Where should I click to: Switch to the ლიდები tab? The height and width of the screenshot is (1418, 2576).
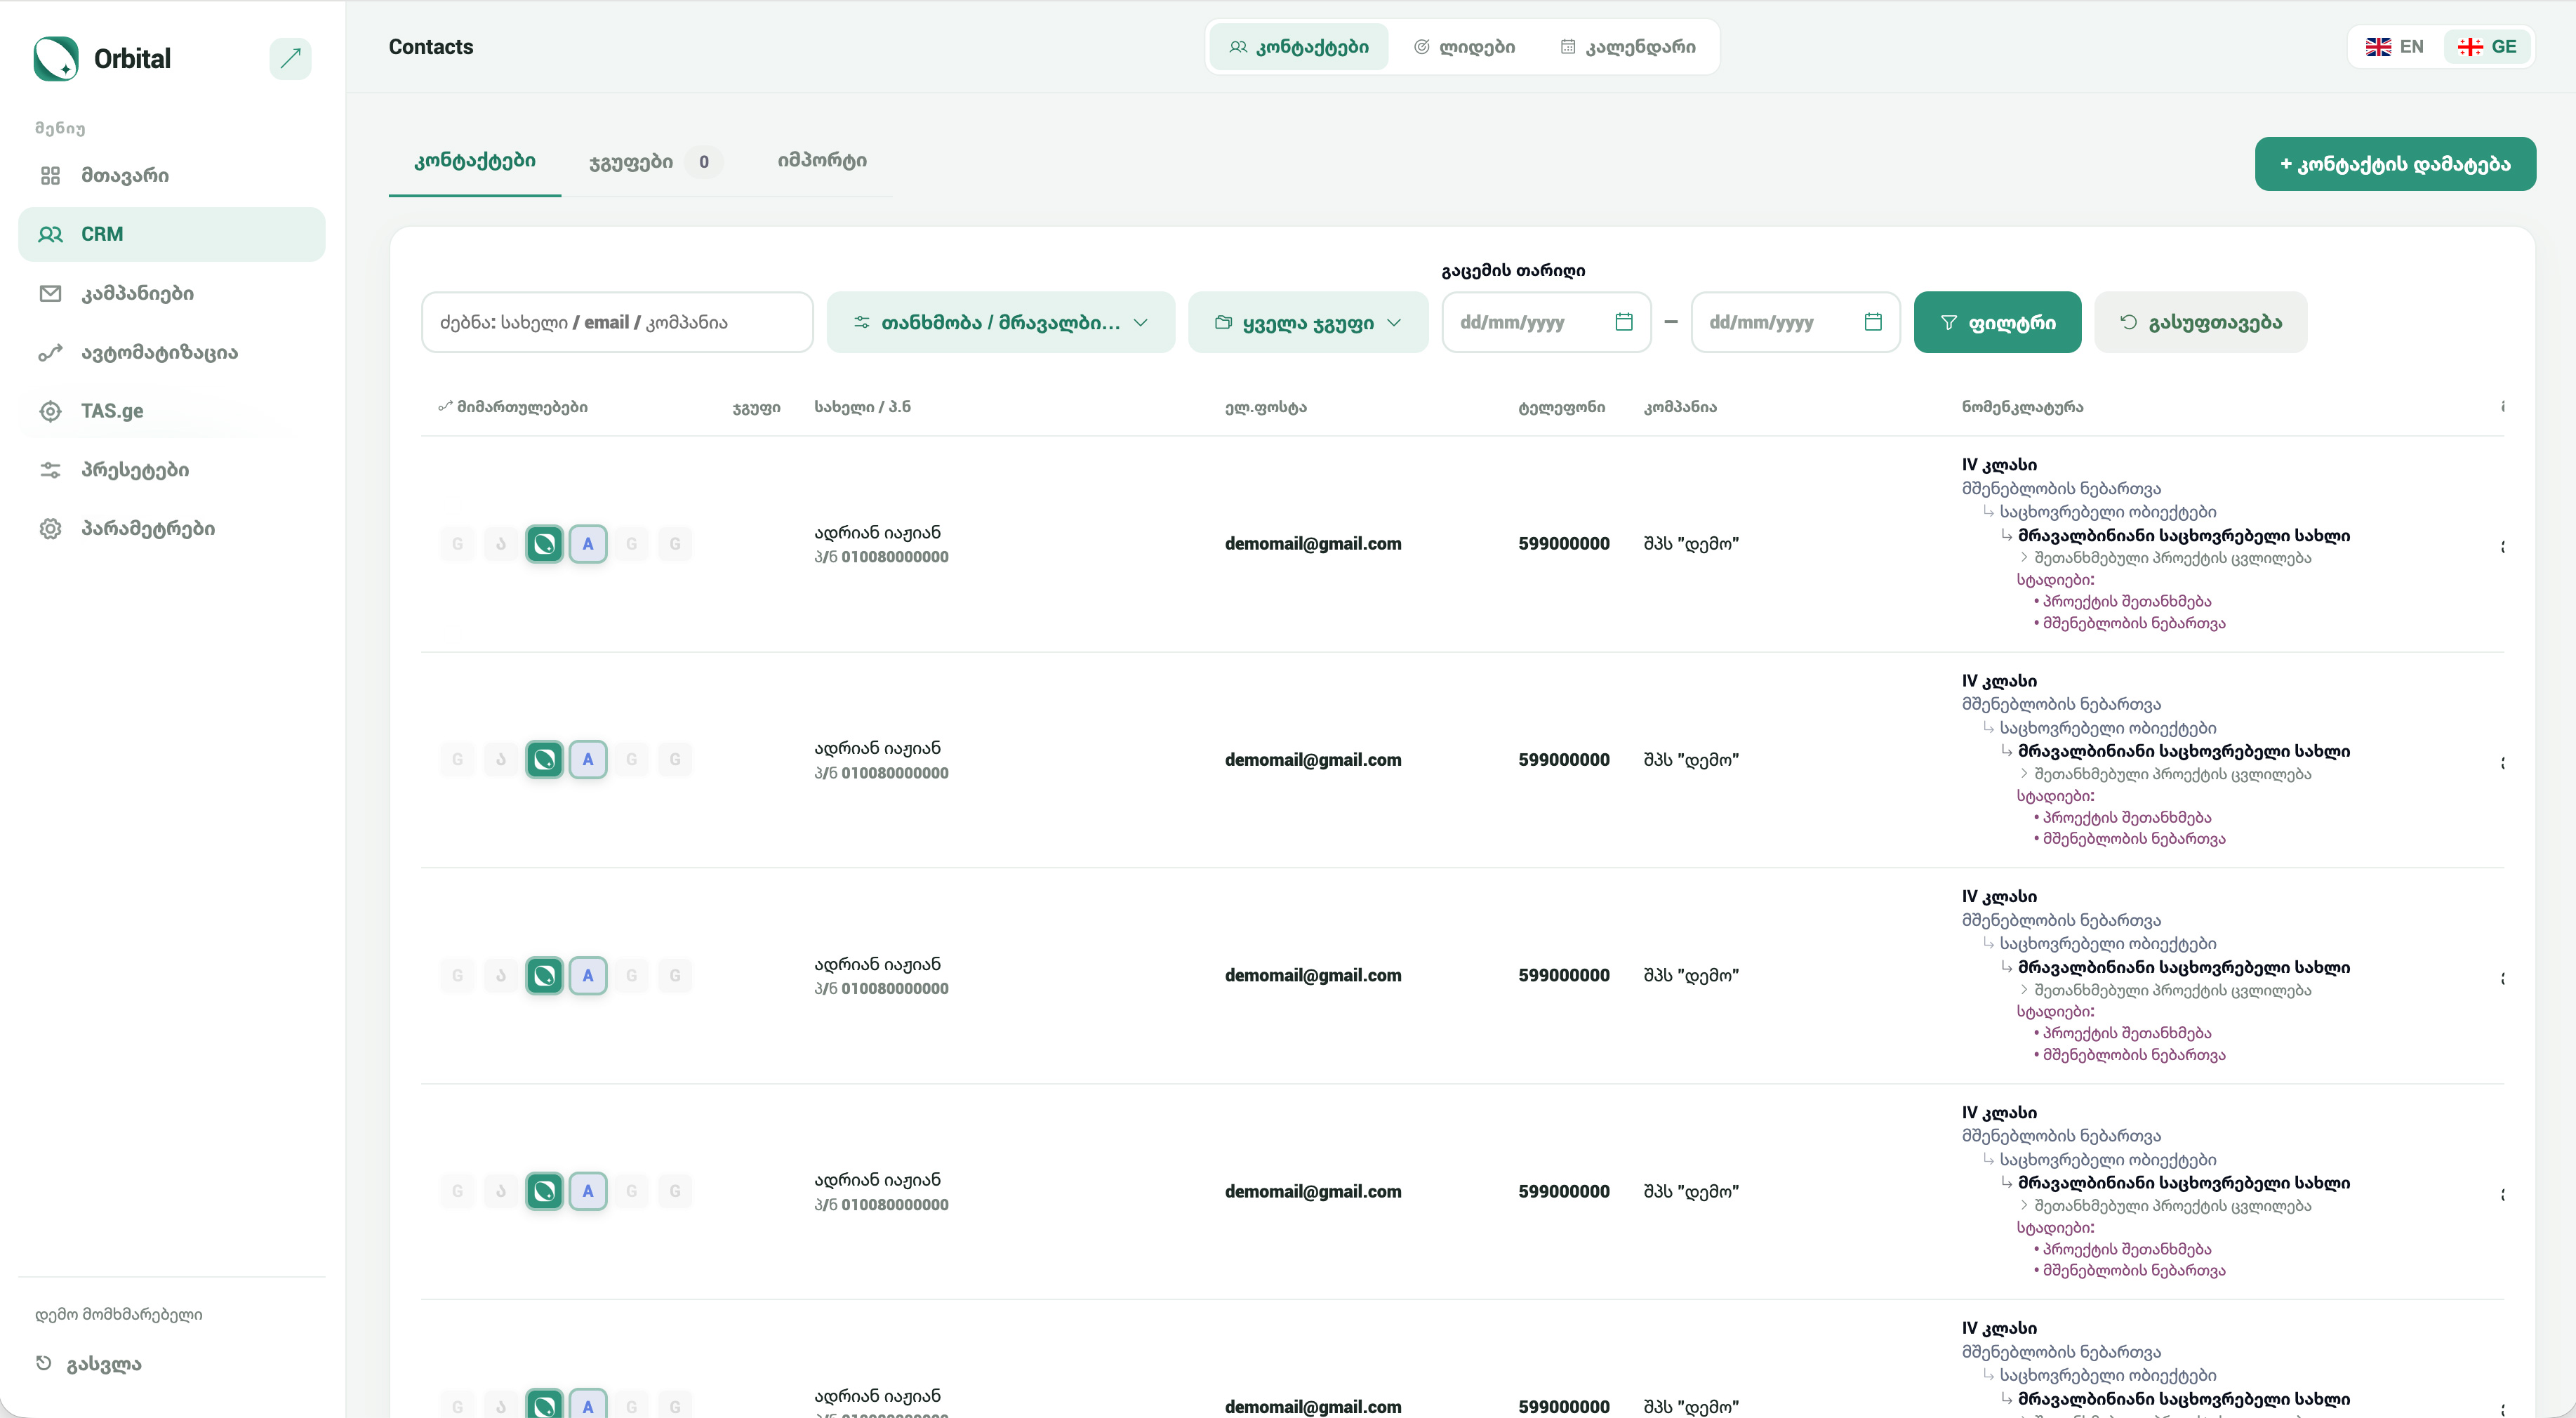click(x=1464, y=47)
